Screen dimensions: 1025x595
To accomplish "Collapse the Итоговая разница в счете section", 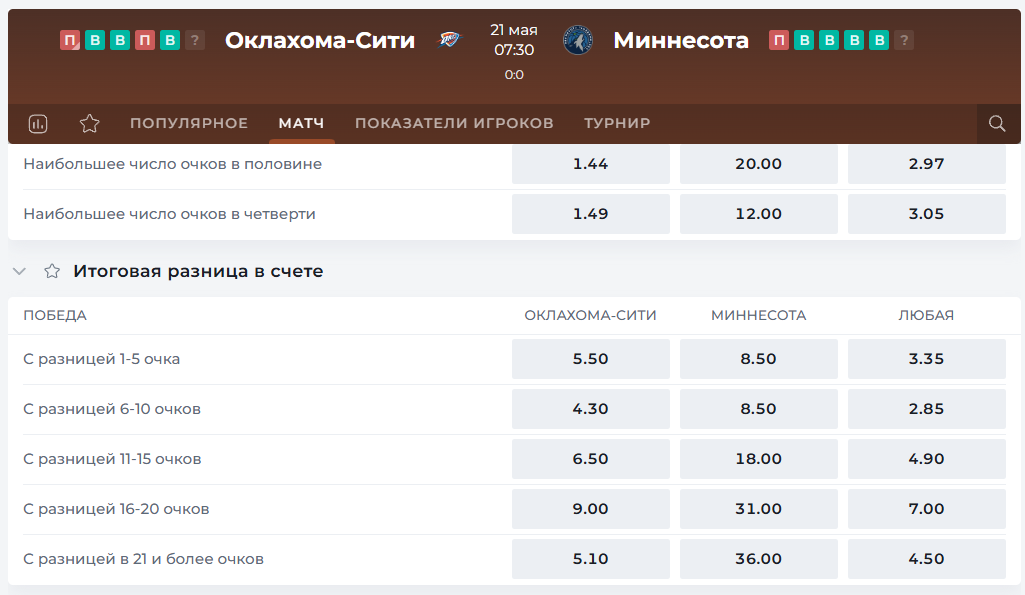I will coord(20,271).
